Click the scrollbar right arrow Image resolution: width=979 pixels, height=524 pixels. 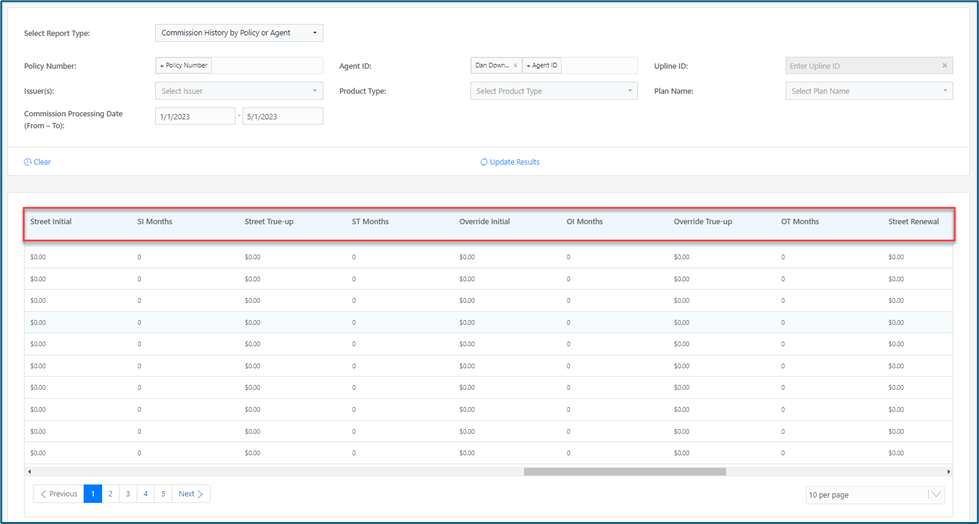coord(948,472)
